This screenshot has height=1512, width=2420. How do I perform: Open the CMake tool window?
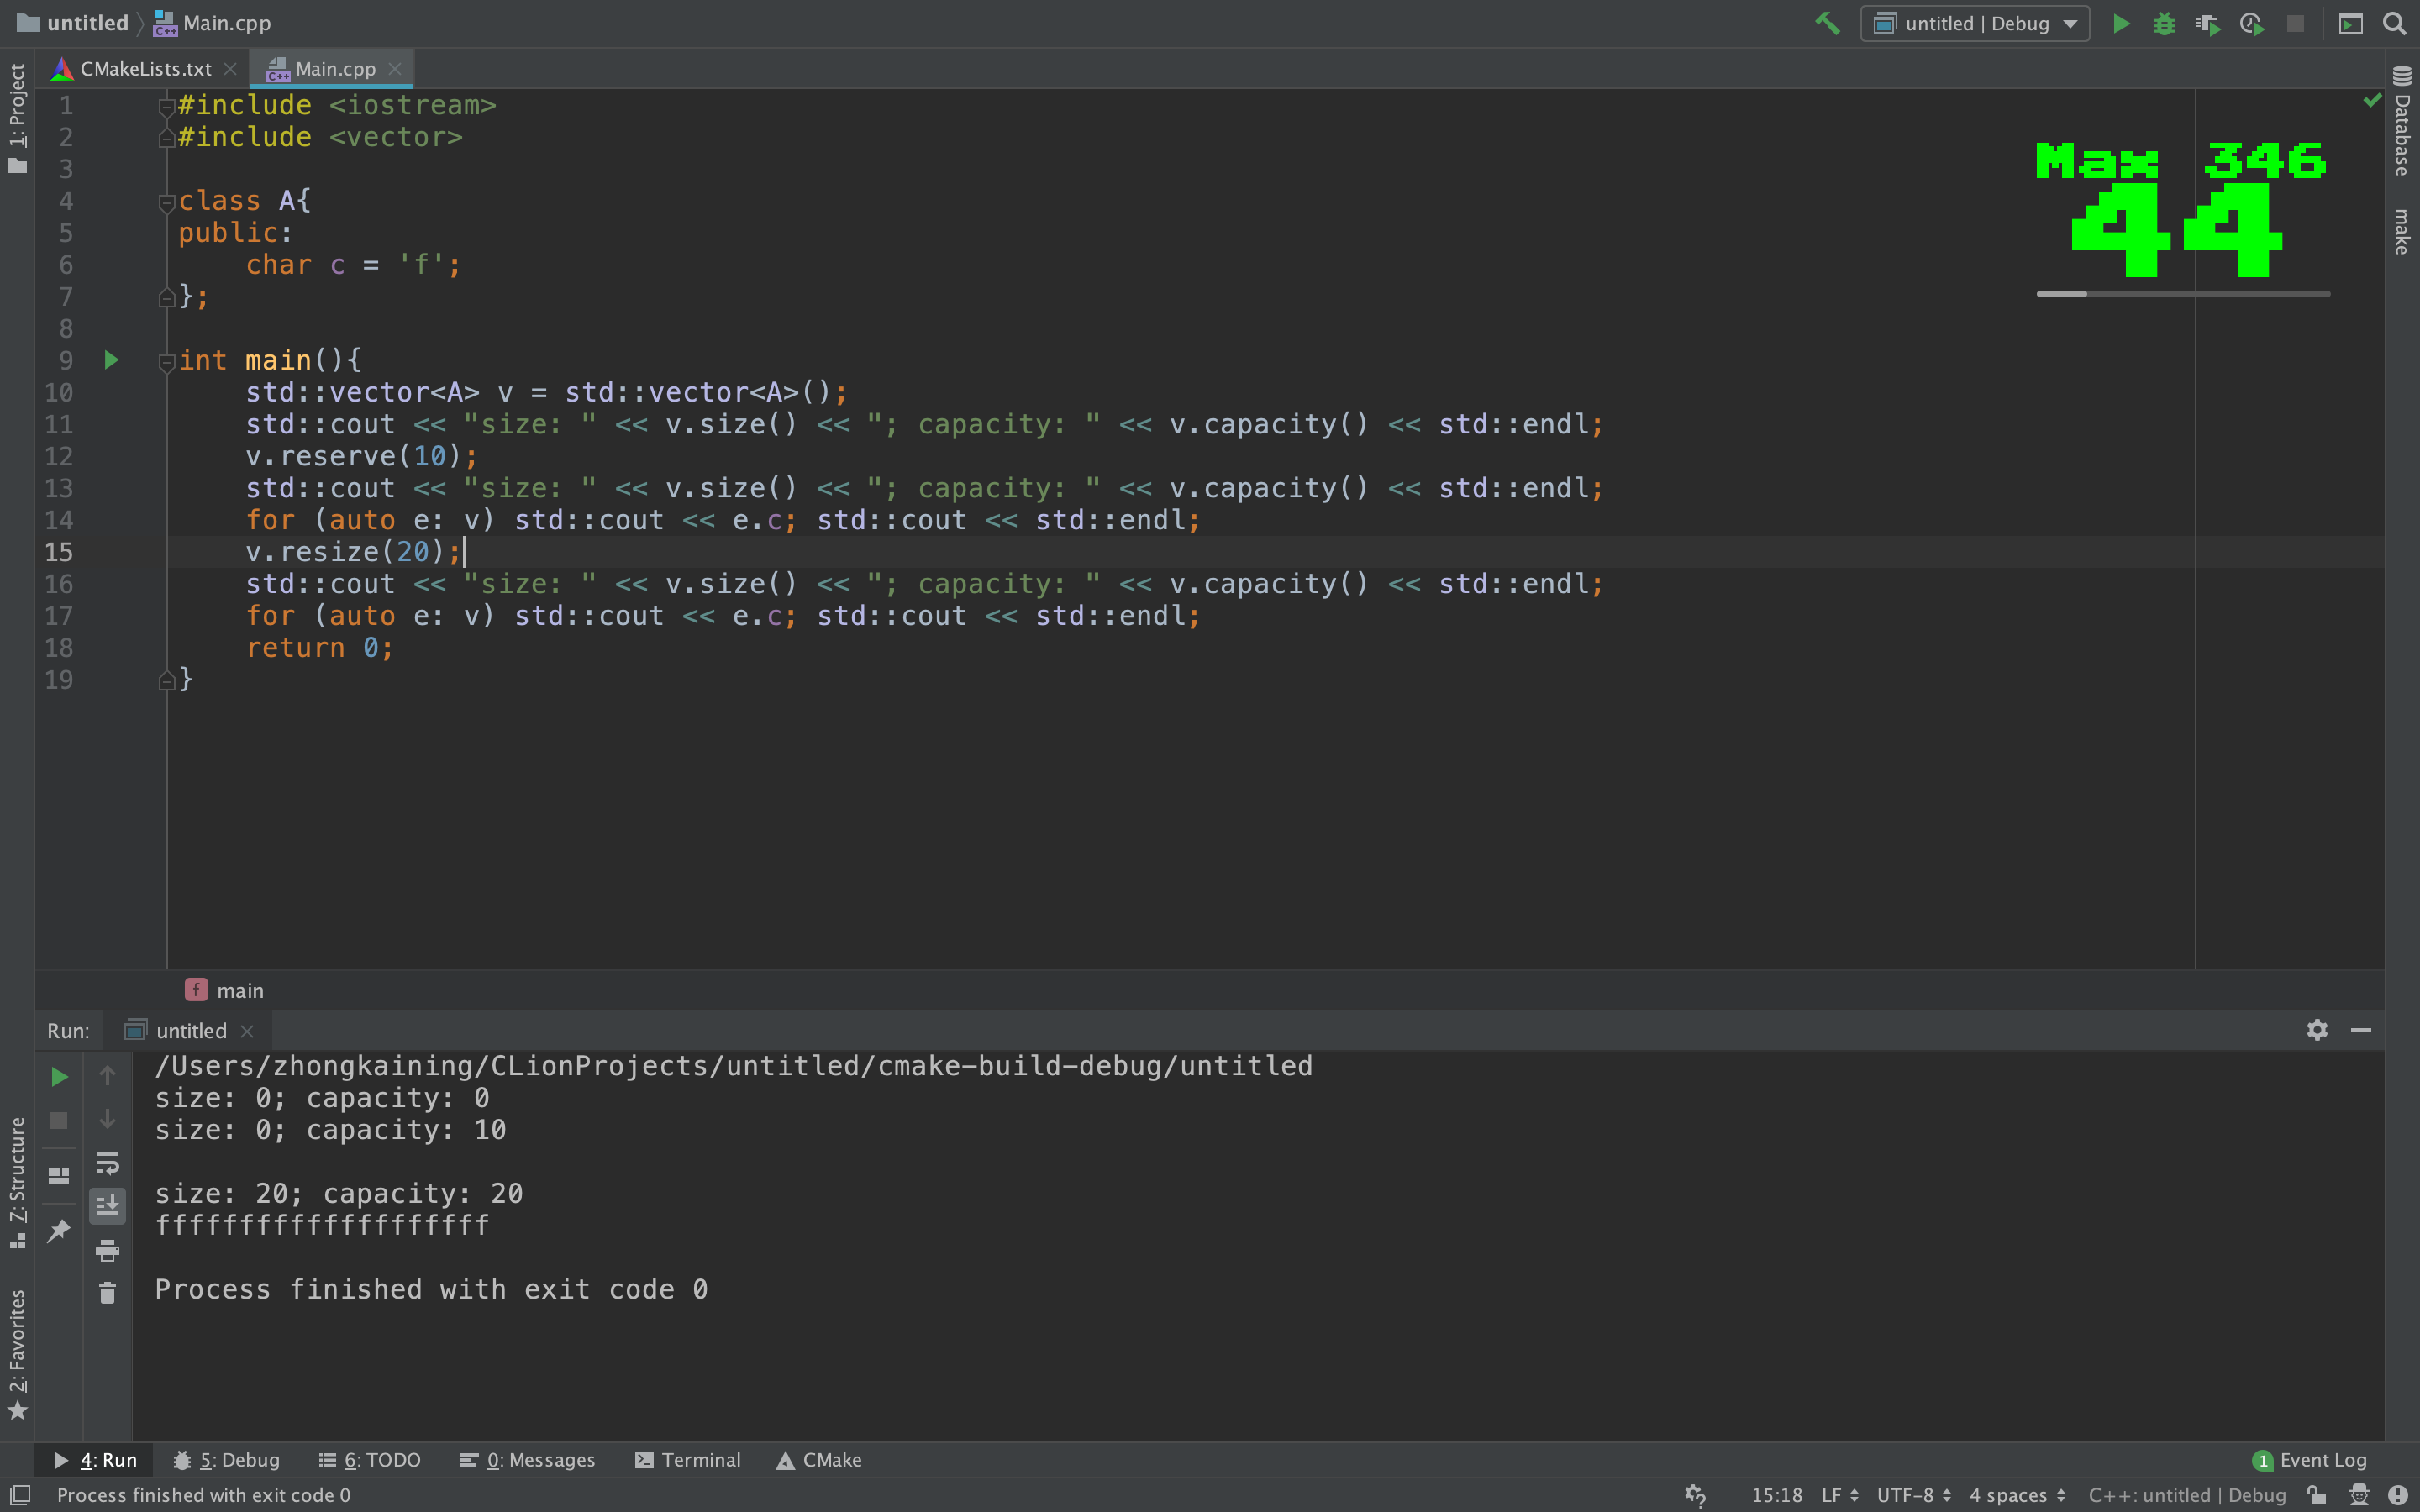[819, 1460]
